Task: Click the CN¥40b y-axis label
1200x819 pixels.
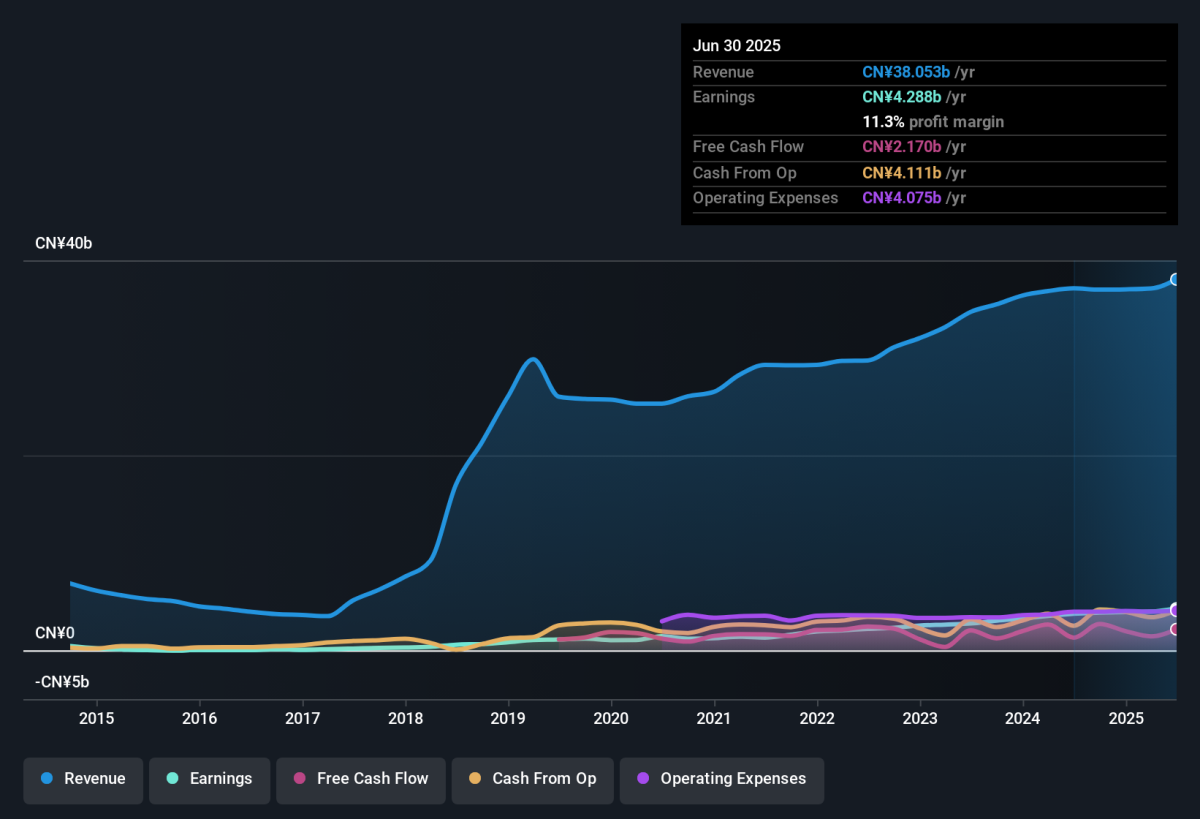Action: click(x=63, y=244)
